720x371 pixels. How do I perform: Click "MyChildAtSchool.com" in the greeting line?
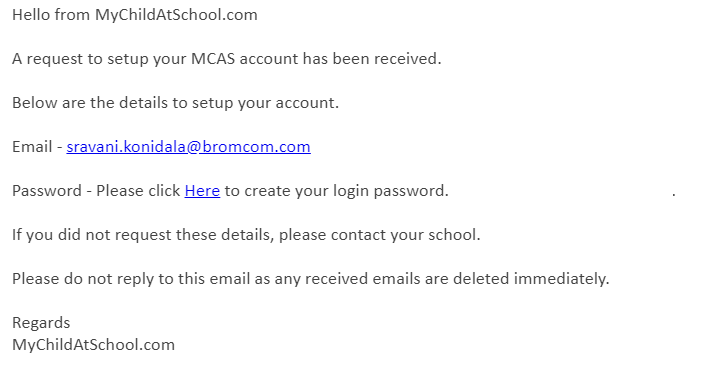click(176, 15)
